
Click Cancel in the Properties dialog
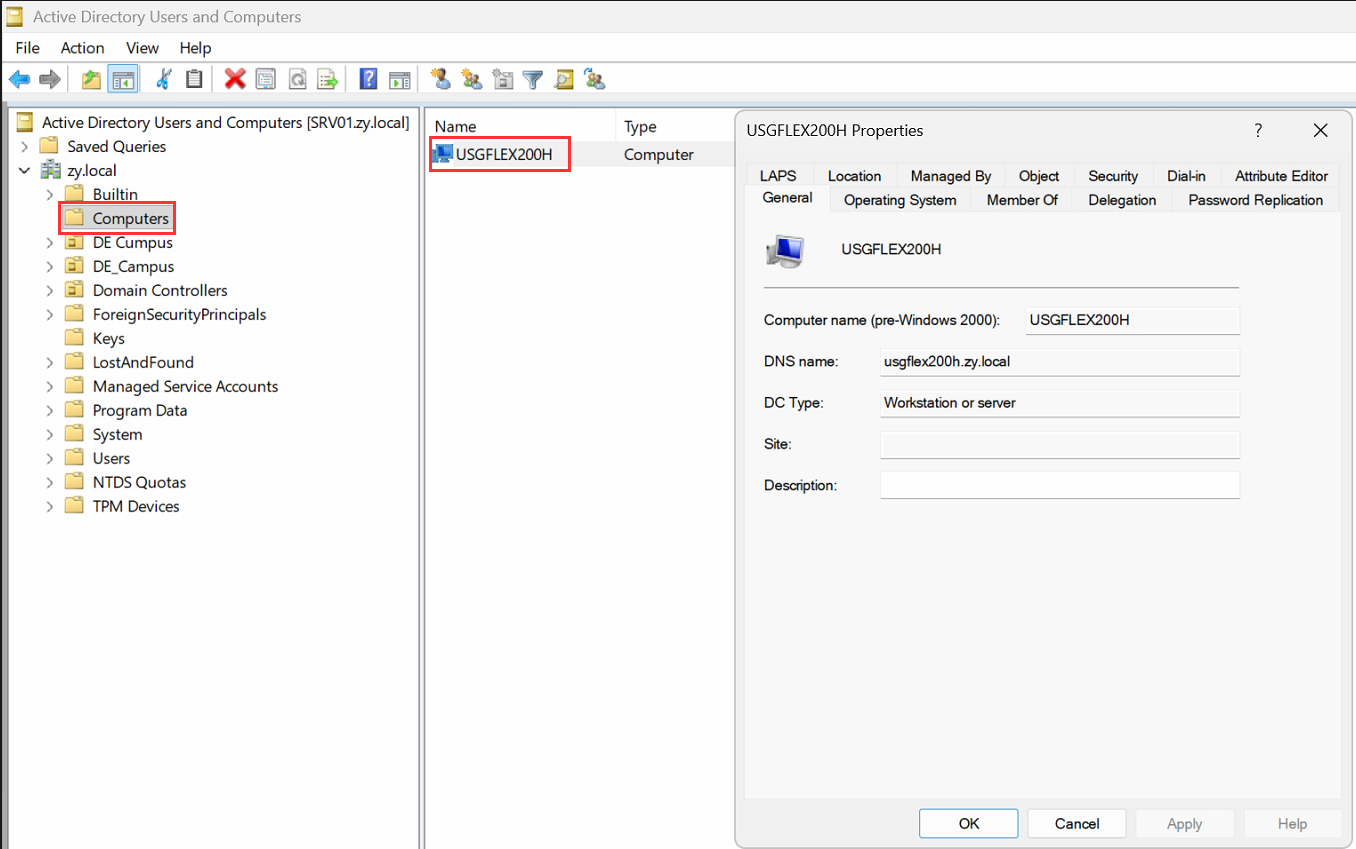pyautogui.click(x=1077, y=824)
